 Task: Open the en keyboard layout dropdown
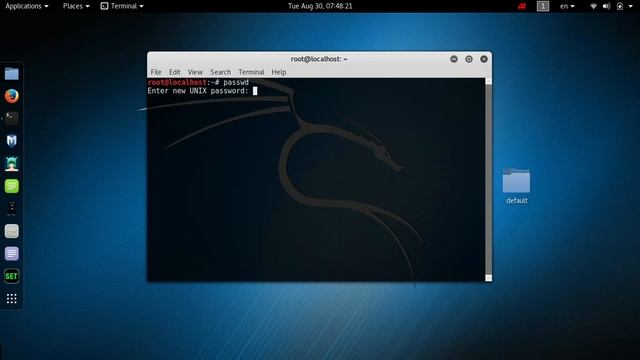click(x=567, y=6)
